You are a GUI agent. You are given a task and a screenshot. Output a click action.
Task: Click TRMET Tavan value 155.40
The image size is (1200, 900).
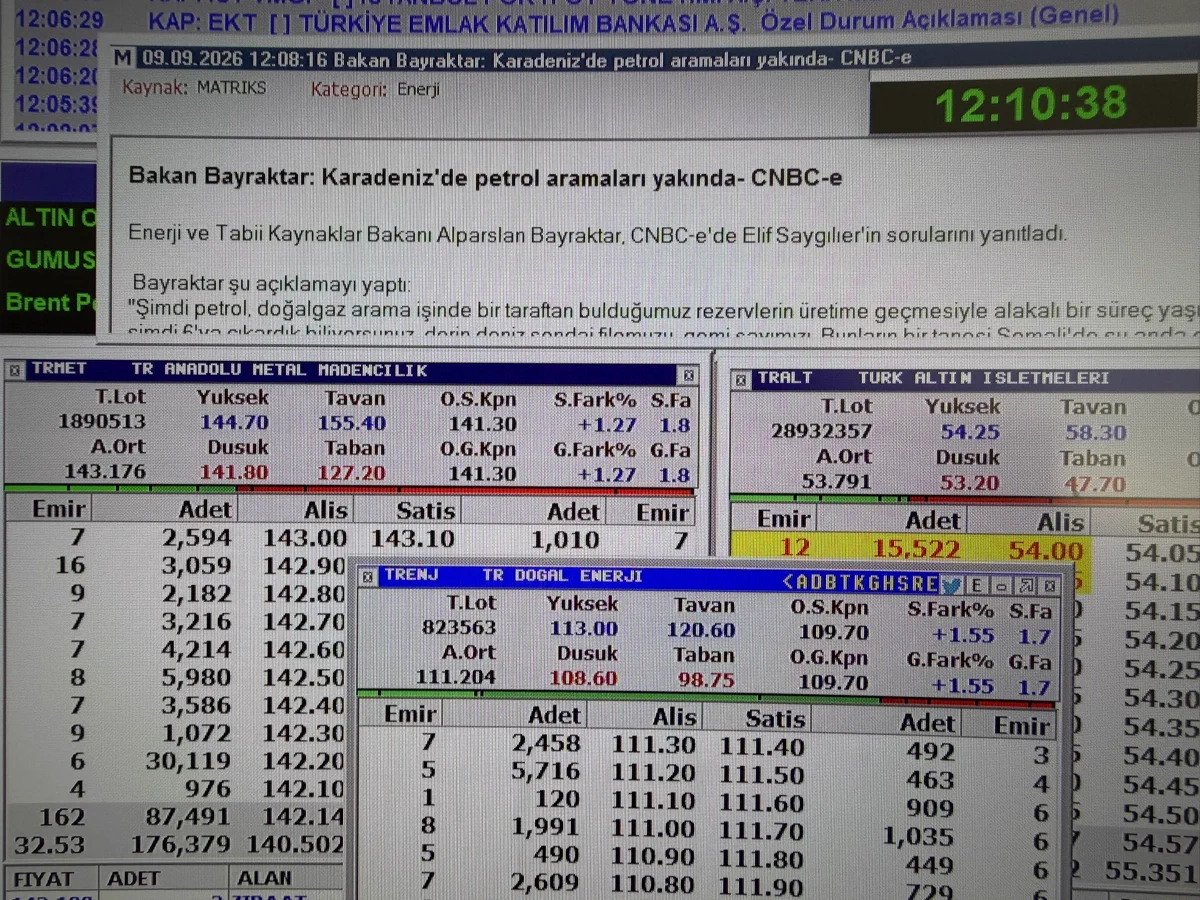(x=352, y=422)
